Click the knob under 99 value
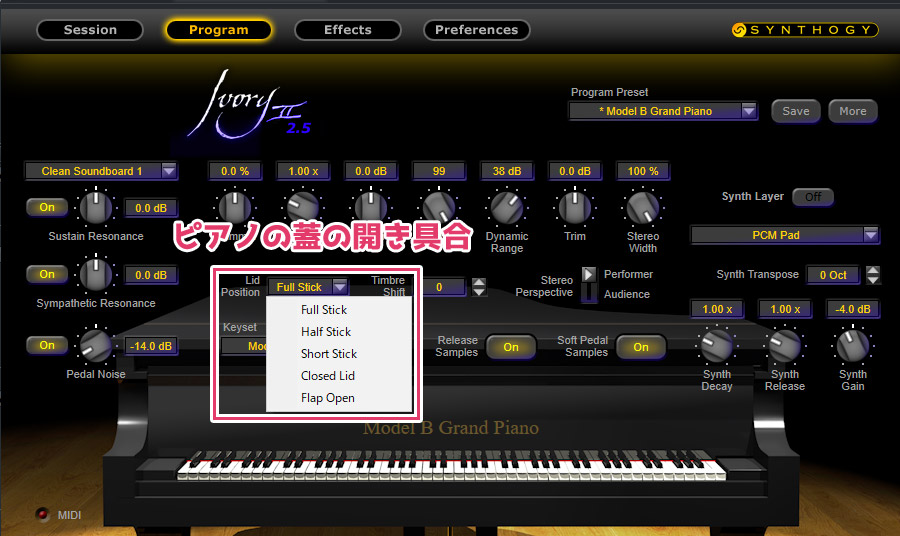This screenshot has width=900, height=536. coord(439,206)
